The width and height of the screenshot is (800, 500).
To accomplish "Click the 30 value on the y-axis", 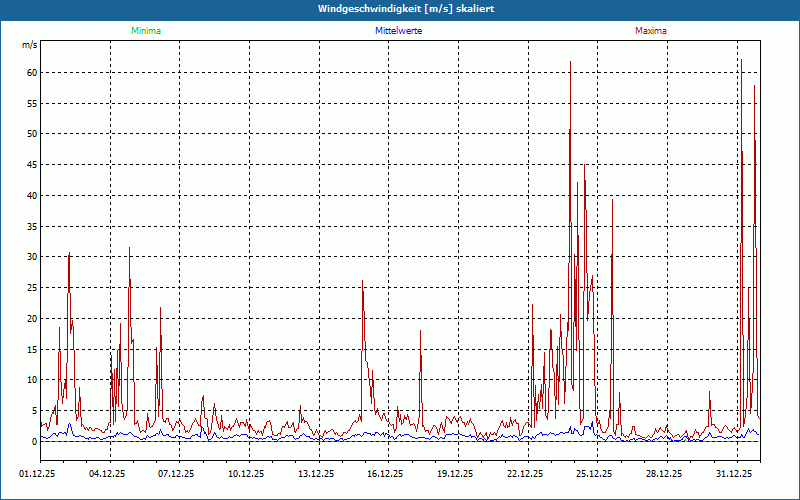I will 32,257.
